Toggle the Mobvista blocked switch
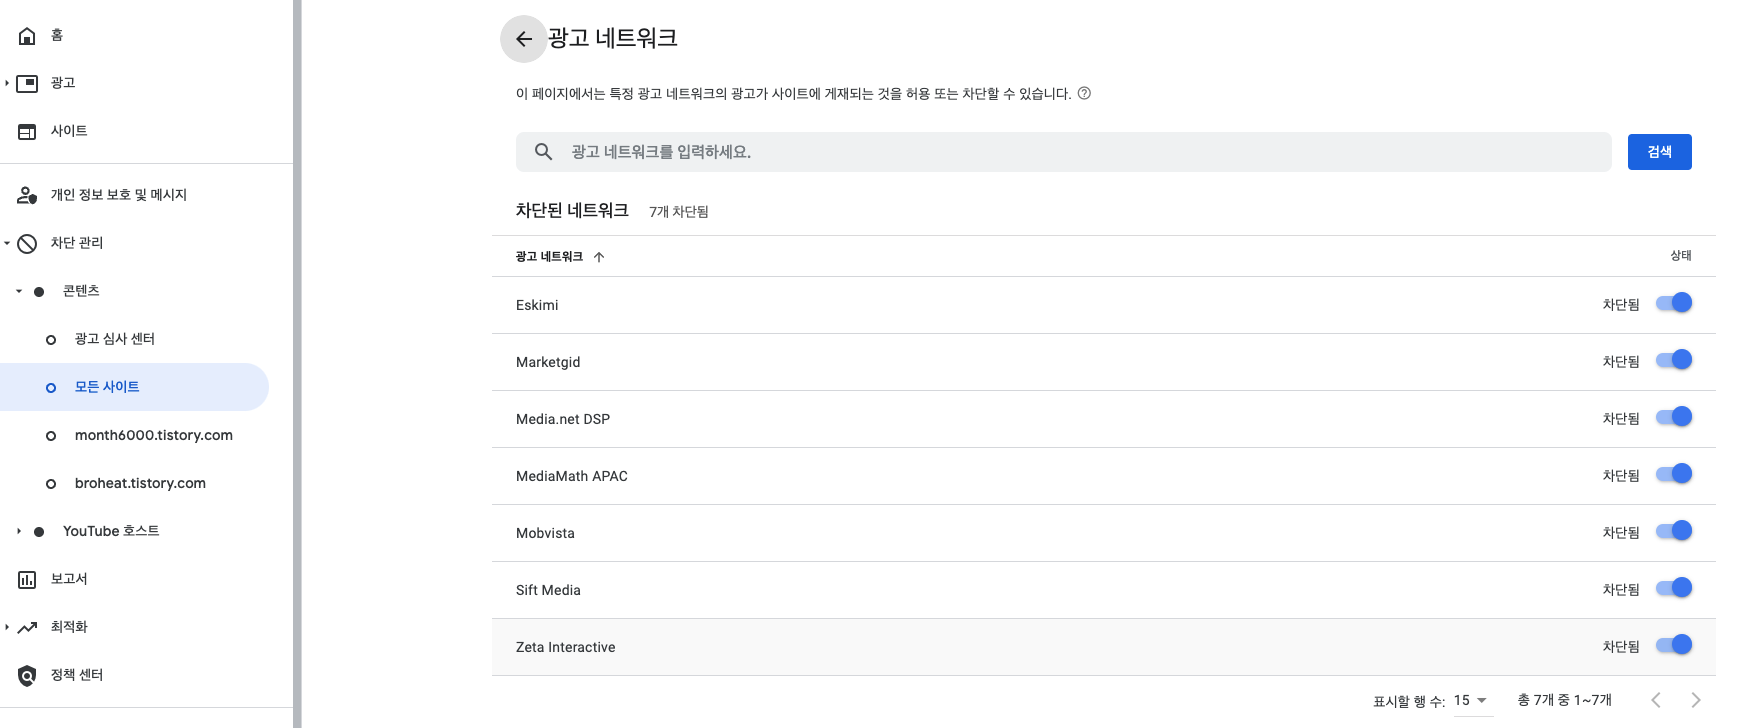This screenshot has height=728, width=1739. coord(1673,531)
